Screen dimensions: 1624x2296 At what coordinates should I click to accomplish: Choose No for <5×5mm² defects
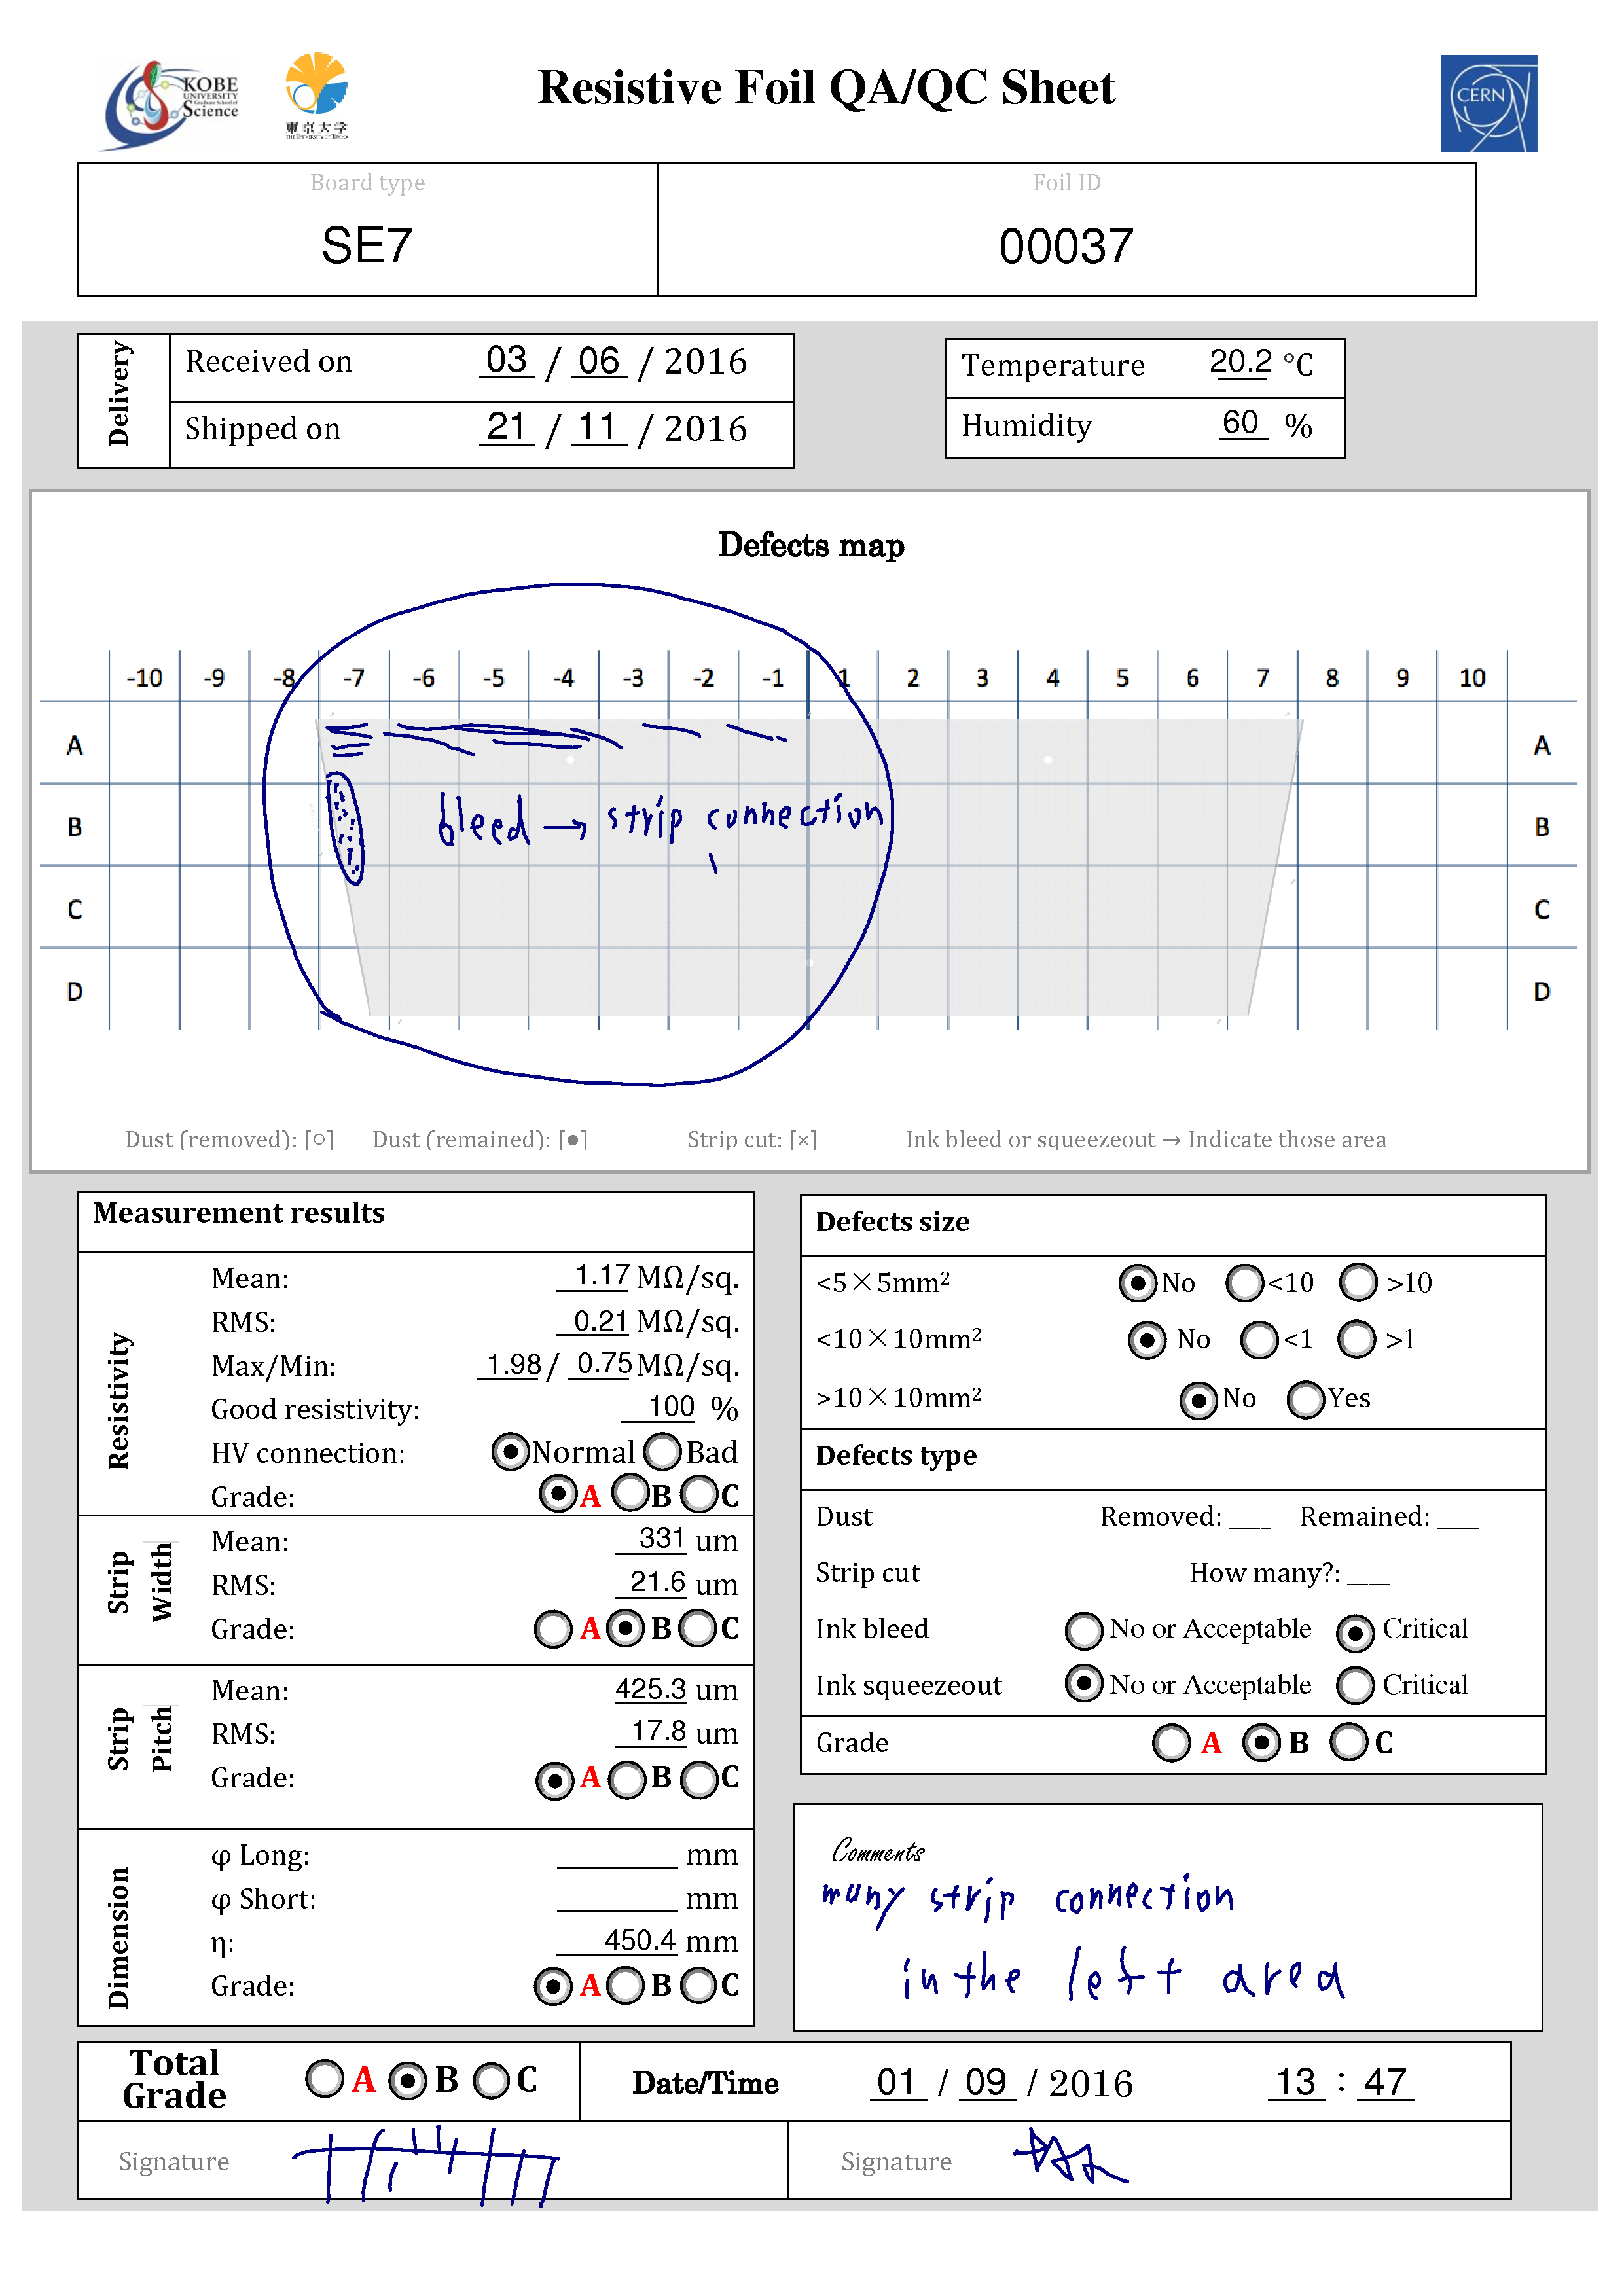click(1138, 1283)
